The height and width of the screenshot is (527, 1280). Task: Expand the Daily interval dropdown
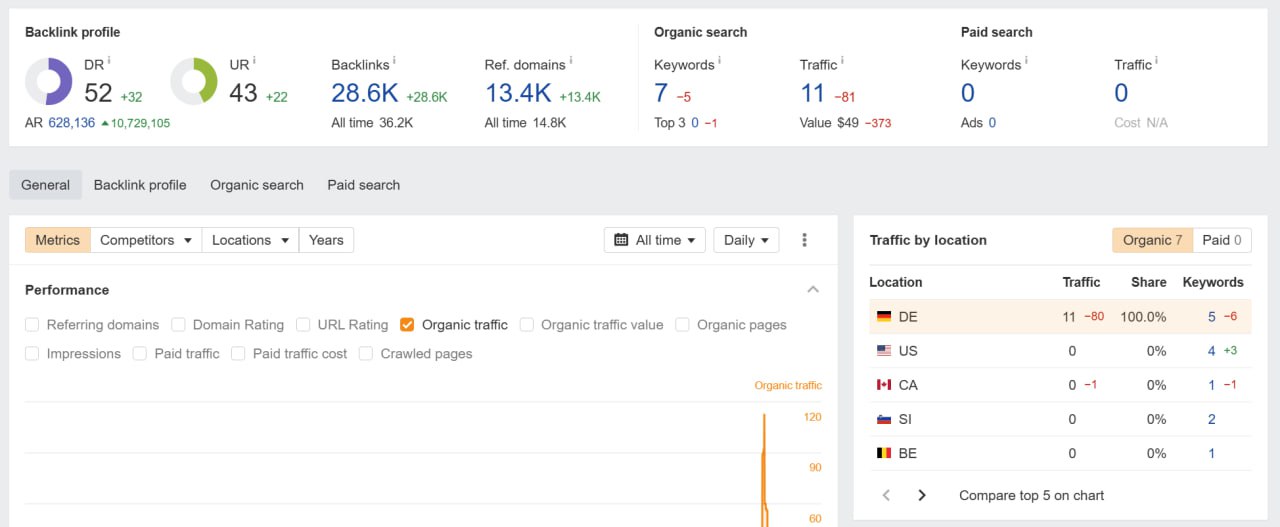(746, 240)
